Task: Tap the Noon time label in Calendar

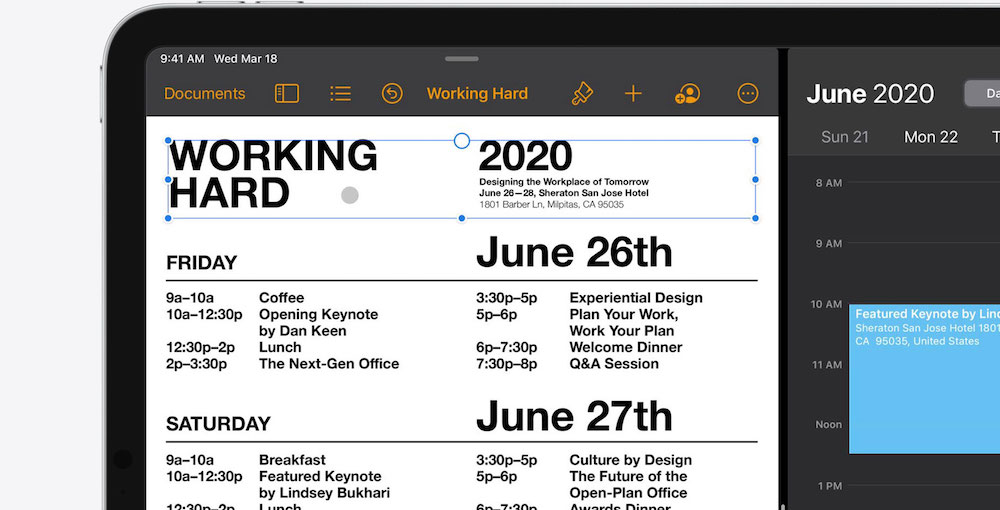Action: pyautogui.click(x=828, y=425)
